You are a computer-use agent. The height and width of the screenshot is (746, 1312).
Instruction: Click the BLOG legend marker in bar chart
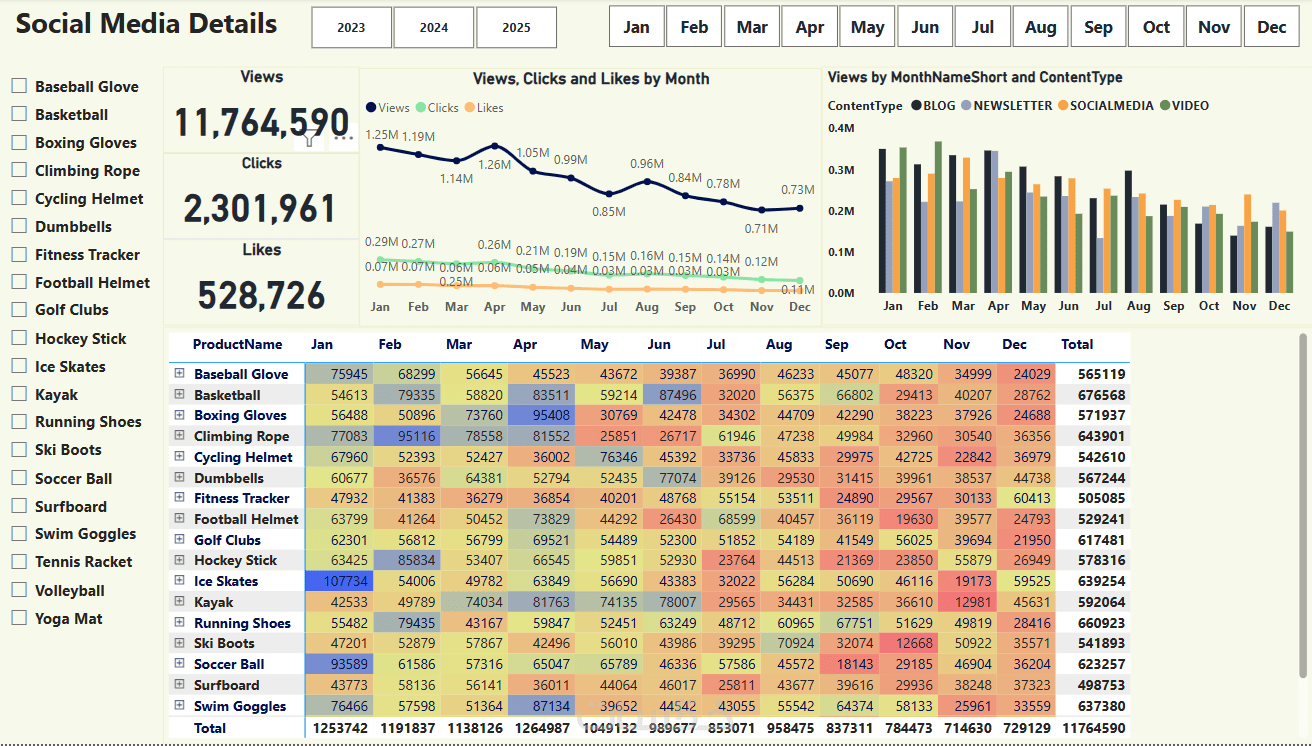click(x=916, y=106)
